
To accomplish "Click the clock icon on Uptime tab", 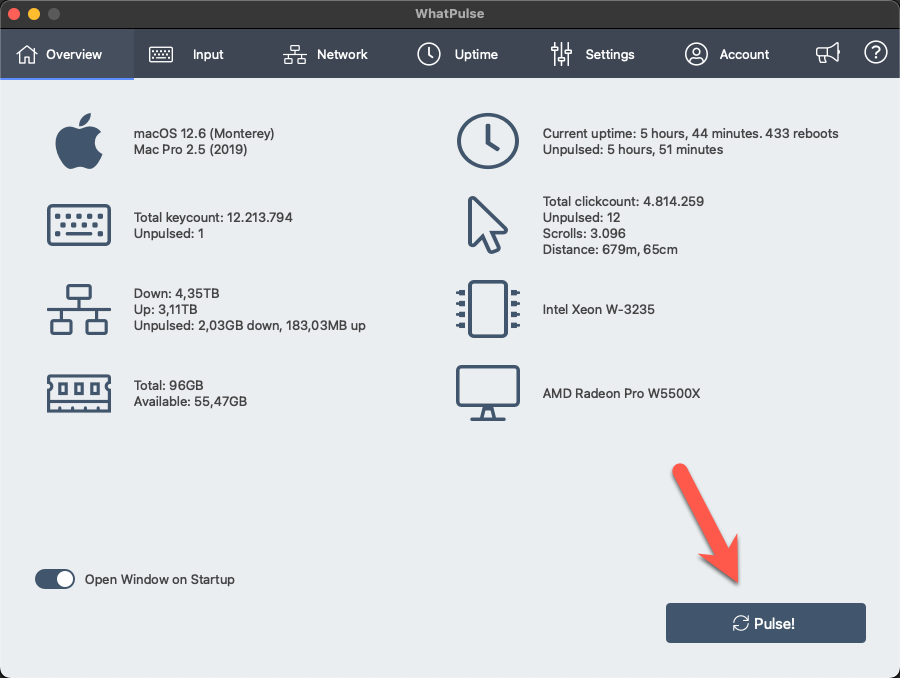I will tap(429, 54).
